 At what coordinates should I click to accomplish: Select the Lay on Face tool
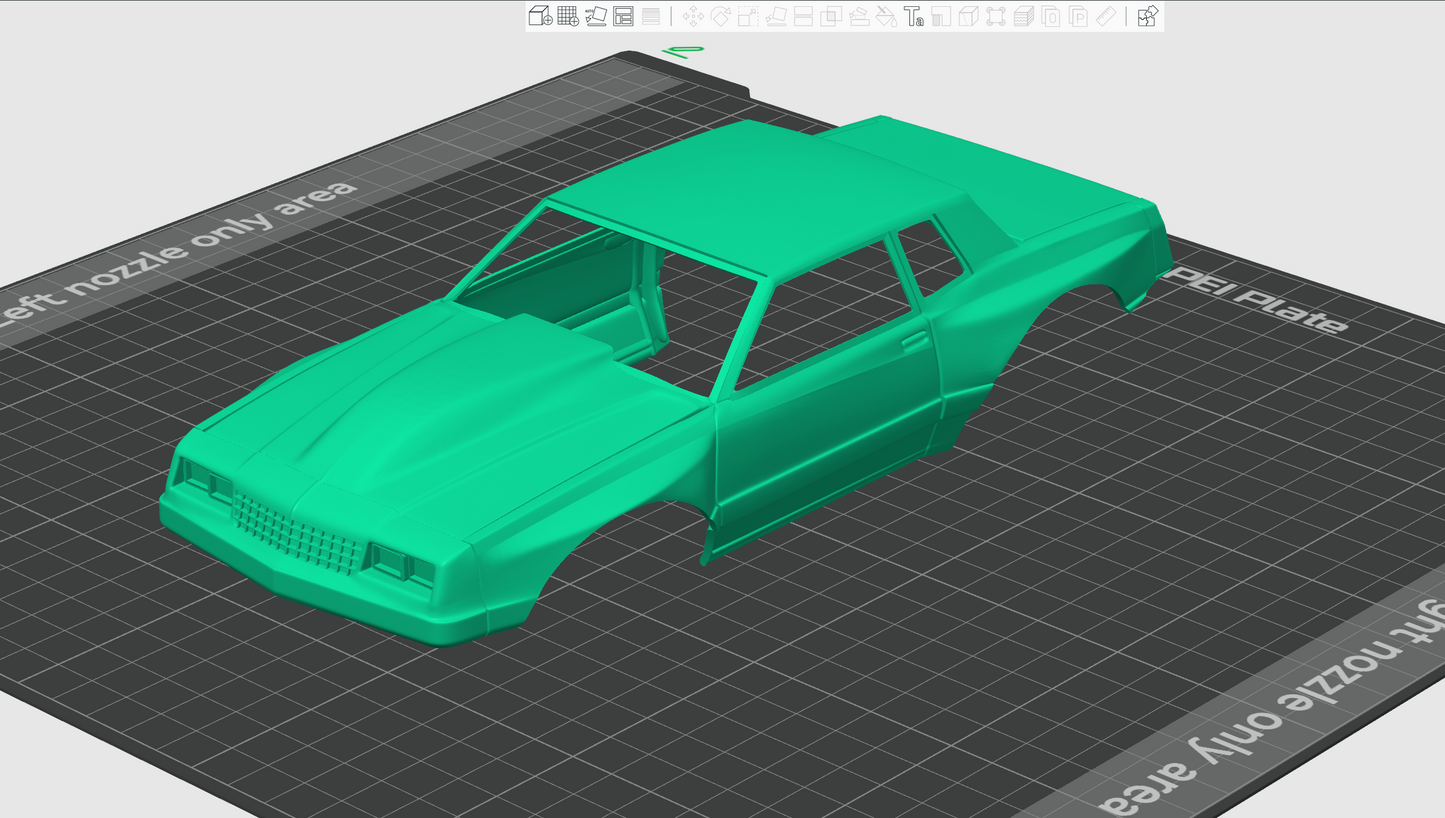pos(775,16)
